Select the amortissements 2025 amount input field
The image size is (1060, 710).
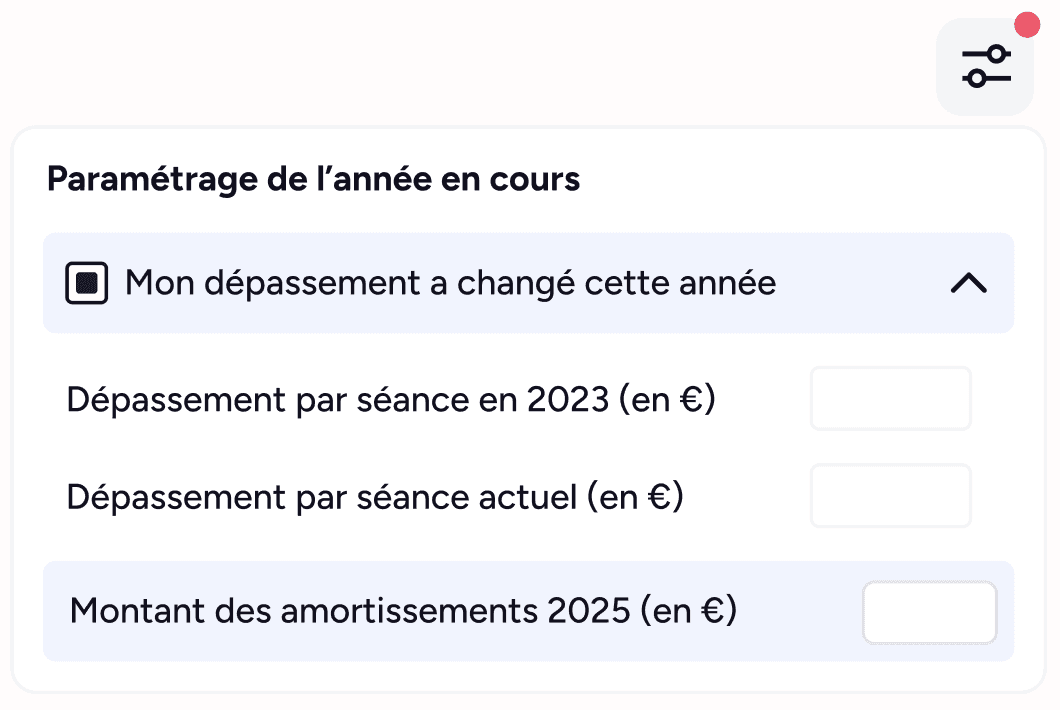coord(929,612)
